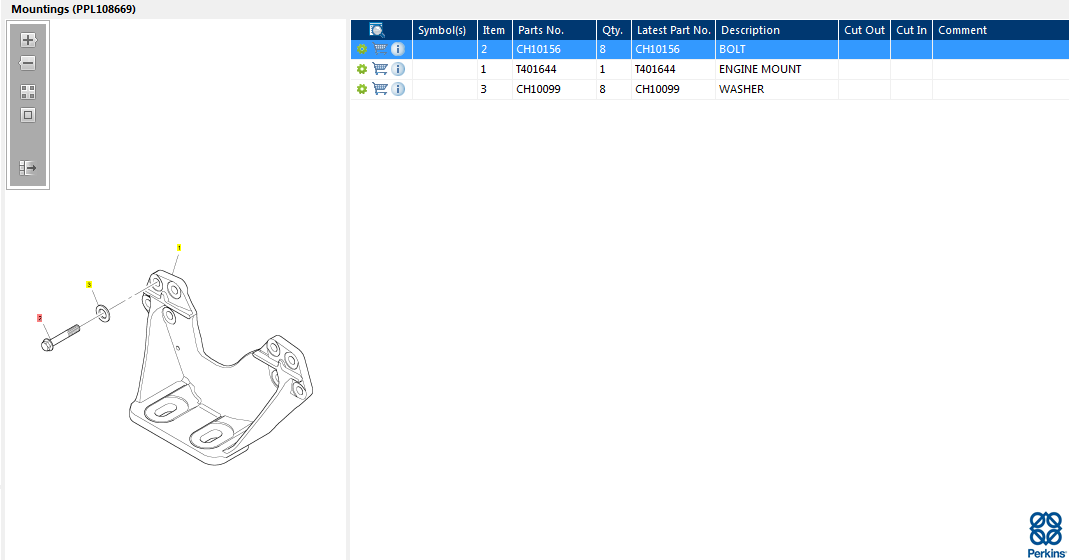Click the gear icon on the BOLT row
This screenshot has height=560, width=1069.
click(362, 49)
